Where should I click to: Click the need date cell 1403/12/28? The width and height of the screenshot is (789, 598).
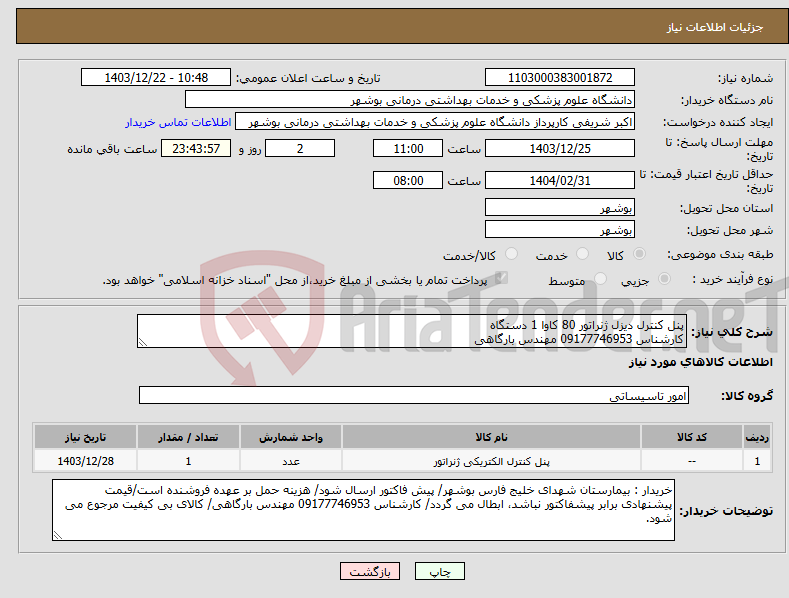pos(86,461)
